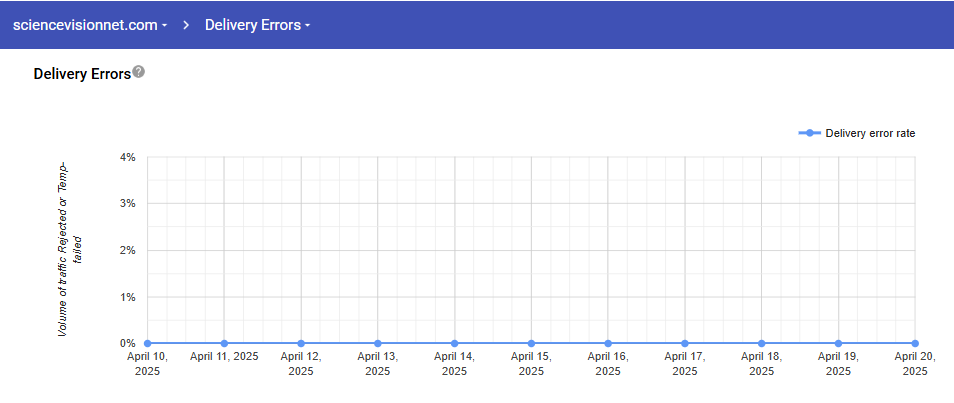The height and width of the screenshot is (403, 954).
Task: Select the April 14, 2025 data point
Action: 455,343
